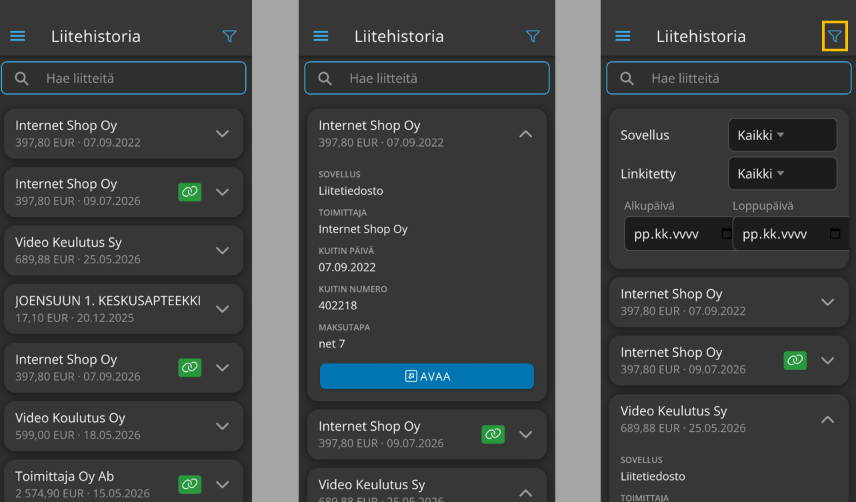856x502 pixels.
Task: Click the AVAA button
Action: click(x=427, y=376)
